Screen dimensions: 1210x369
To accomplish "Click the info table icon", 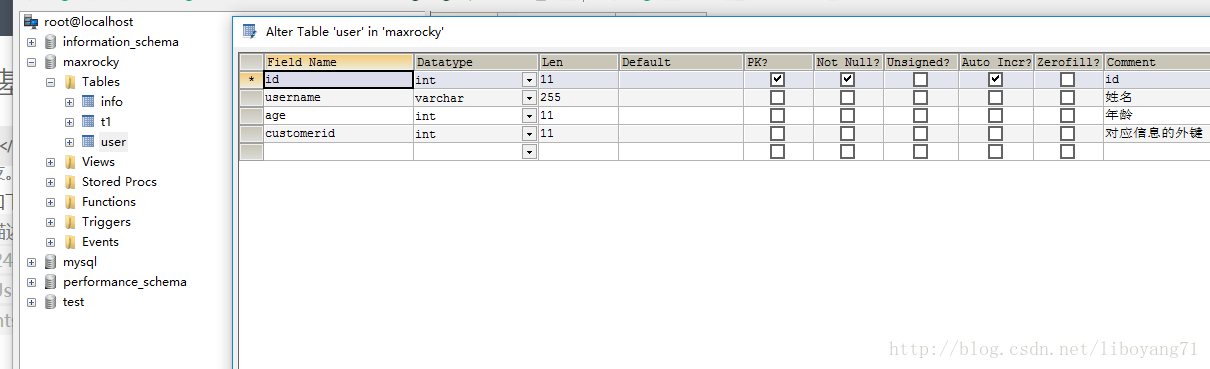I will [x=88, y=101].
